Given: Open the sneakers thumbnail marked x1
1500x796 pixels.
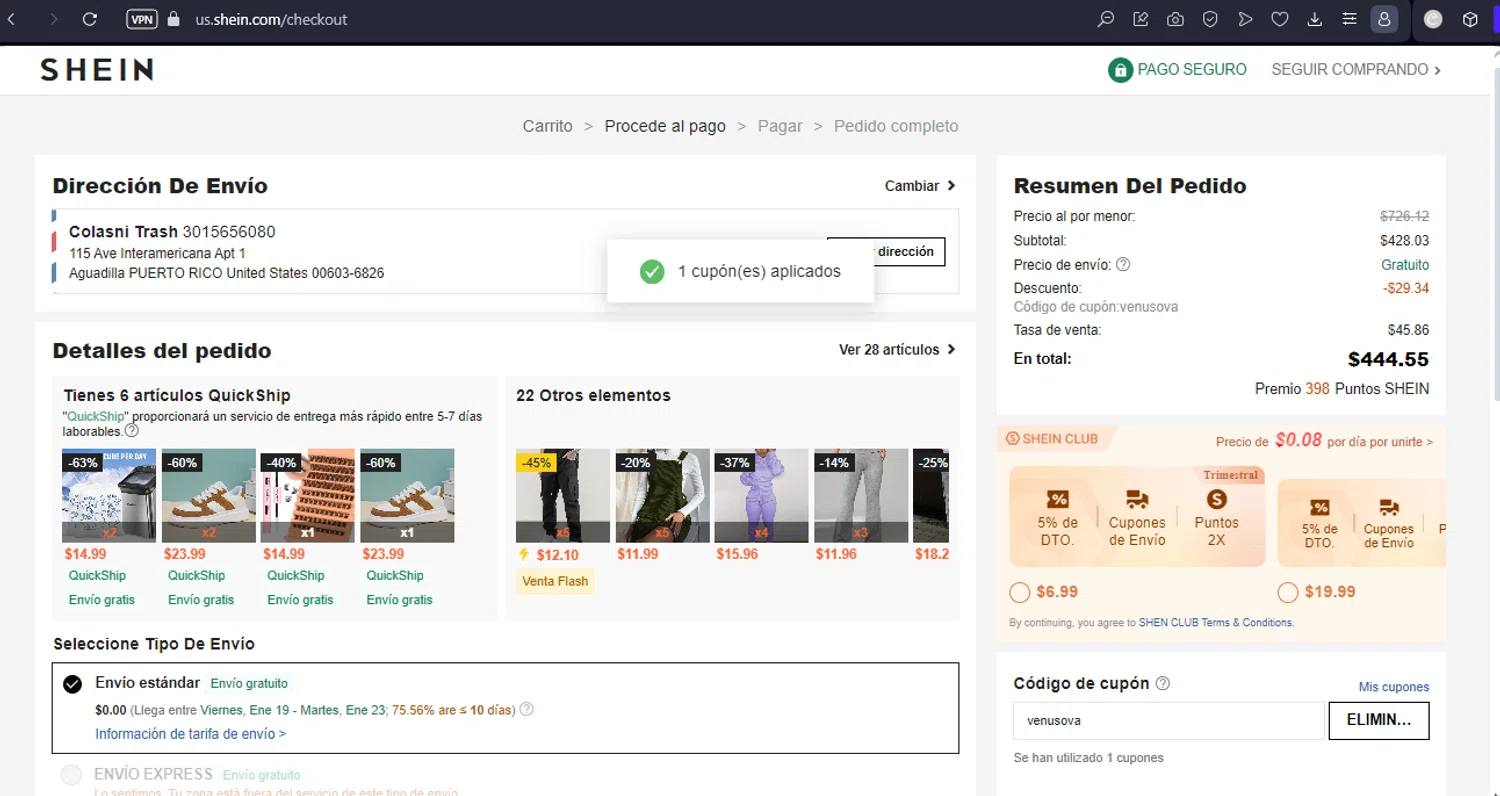Looking at the screenshot, I should (x=407, y=495).
